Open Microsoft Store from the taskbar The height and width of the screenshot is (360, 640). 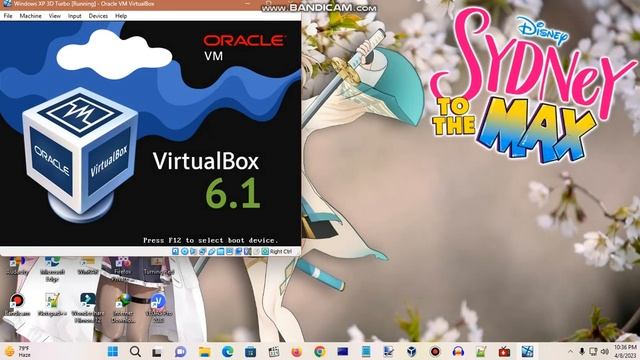pos(250,351)
